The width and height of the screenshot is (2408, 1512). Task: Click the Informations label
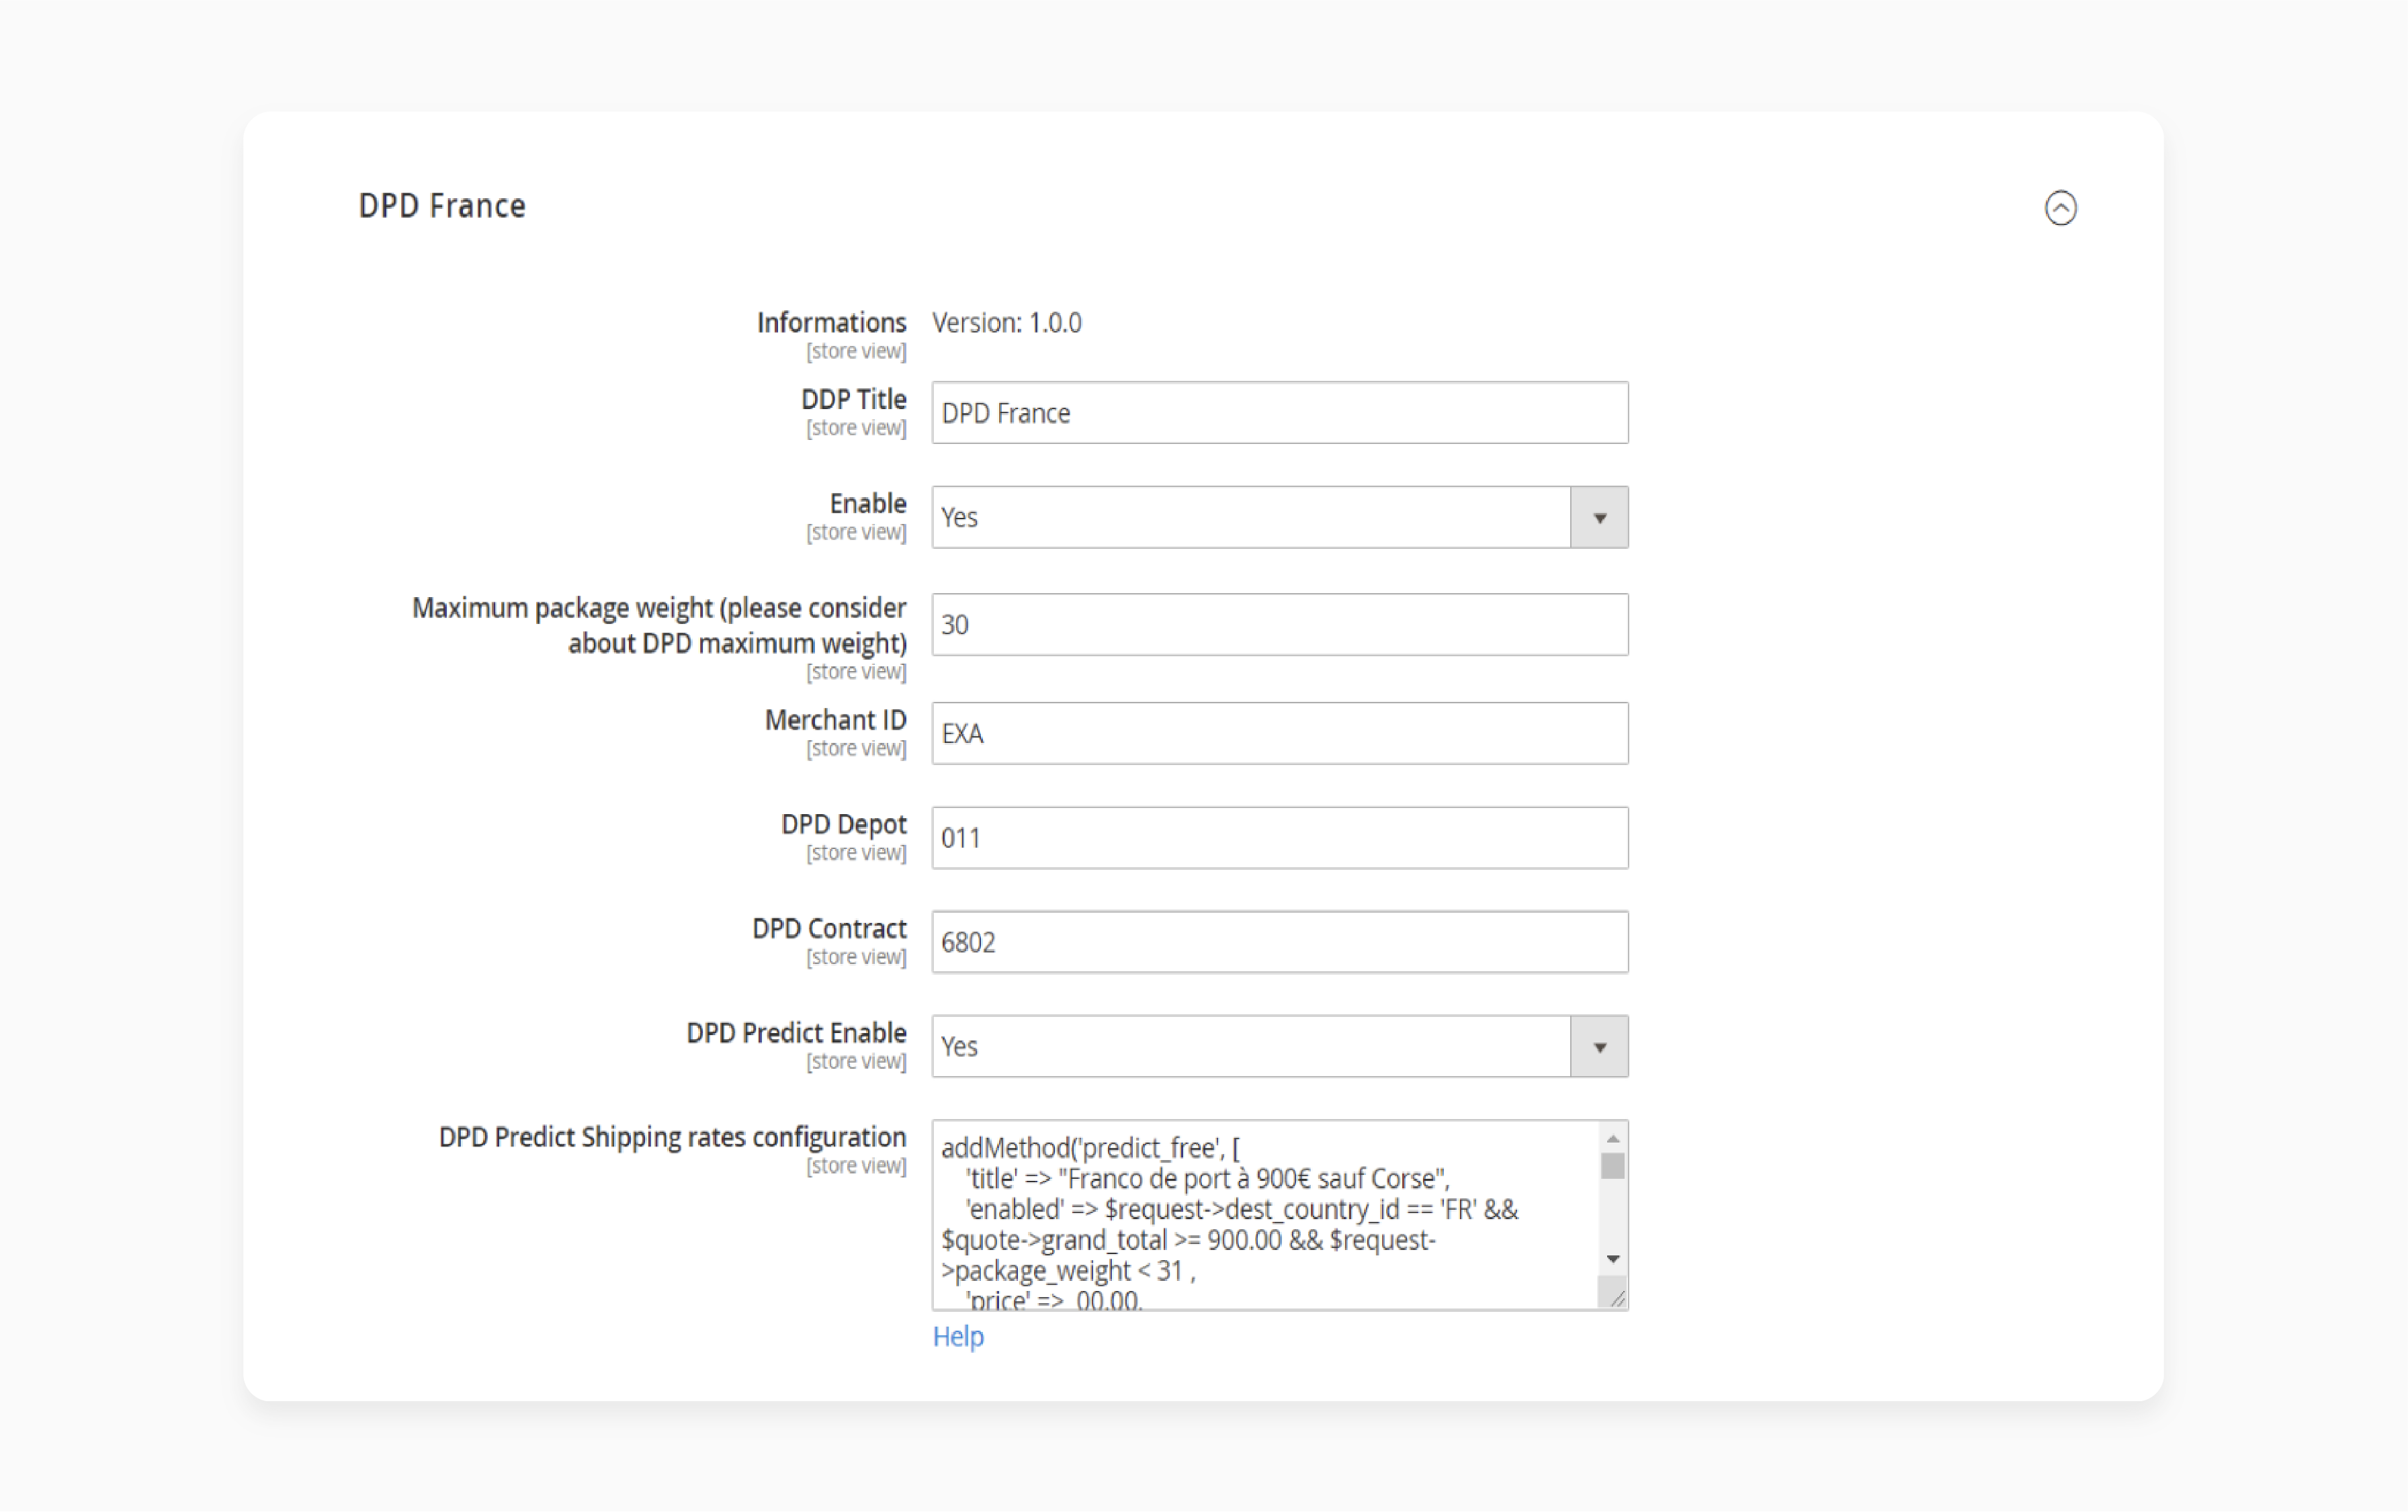[831, 323]
